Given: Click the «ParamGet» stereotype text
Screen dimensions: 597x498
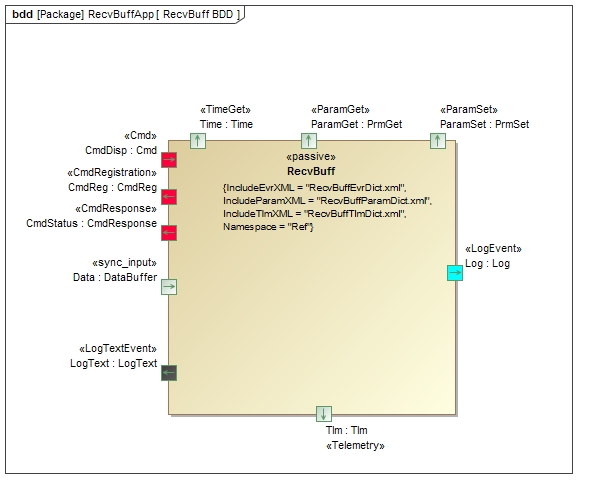Looking at the screenshot, I should coord(340,110).
